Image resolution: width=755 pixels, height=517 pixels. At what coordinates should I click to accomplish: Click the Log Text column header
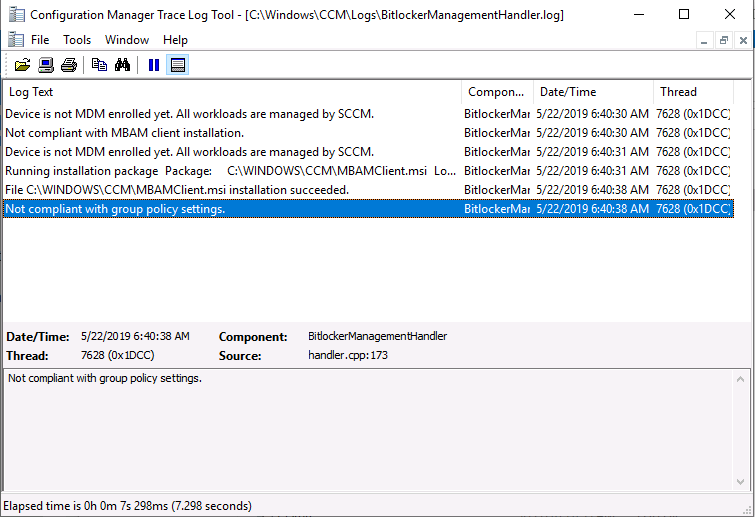coord(233,92)
